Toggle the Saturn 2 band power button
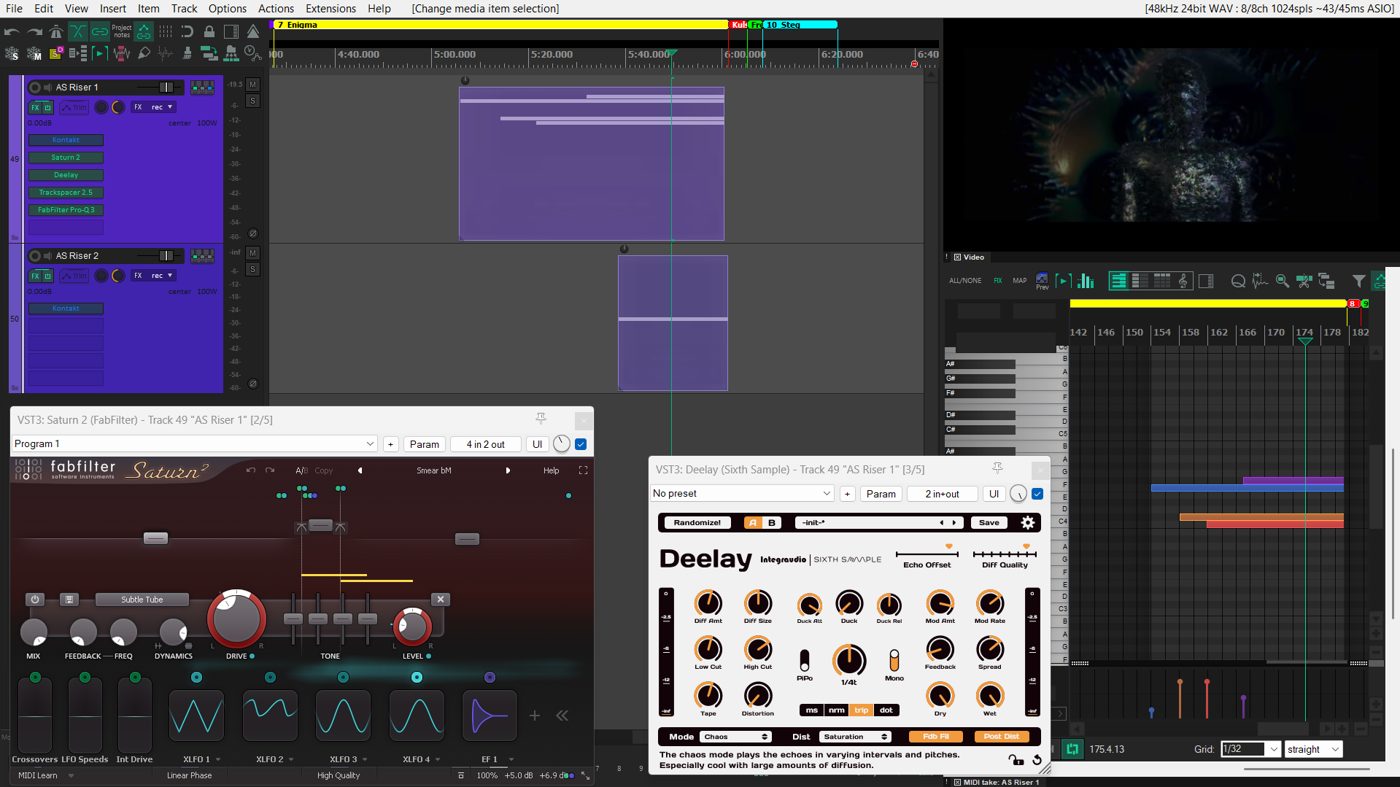1400x787 pixels. [35, 600]
